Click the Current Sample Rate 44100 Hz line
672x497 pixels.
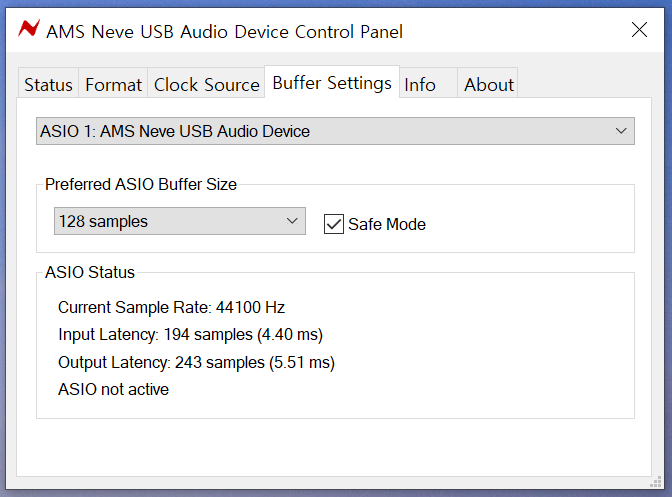point(171,307)
